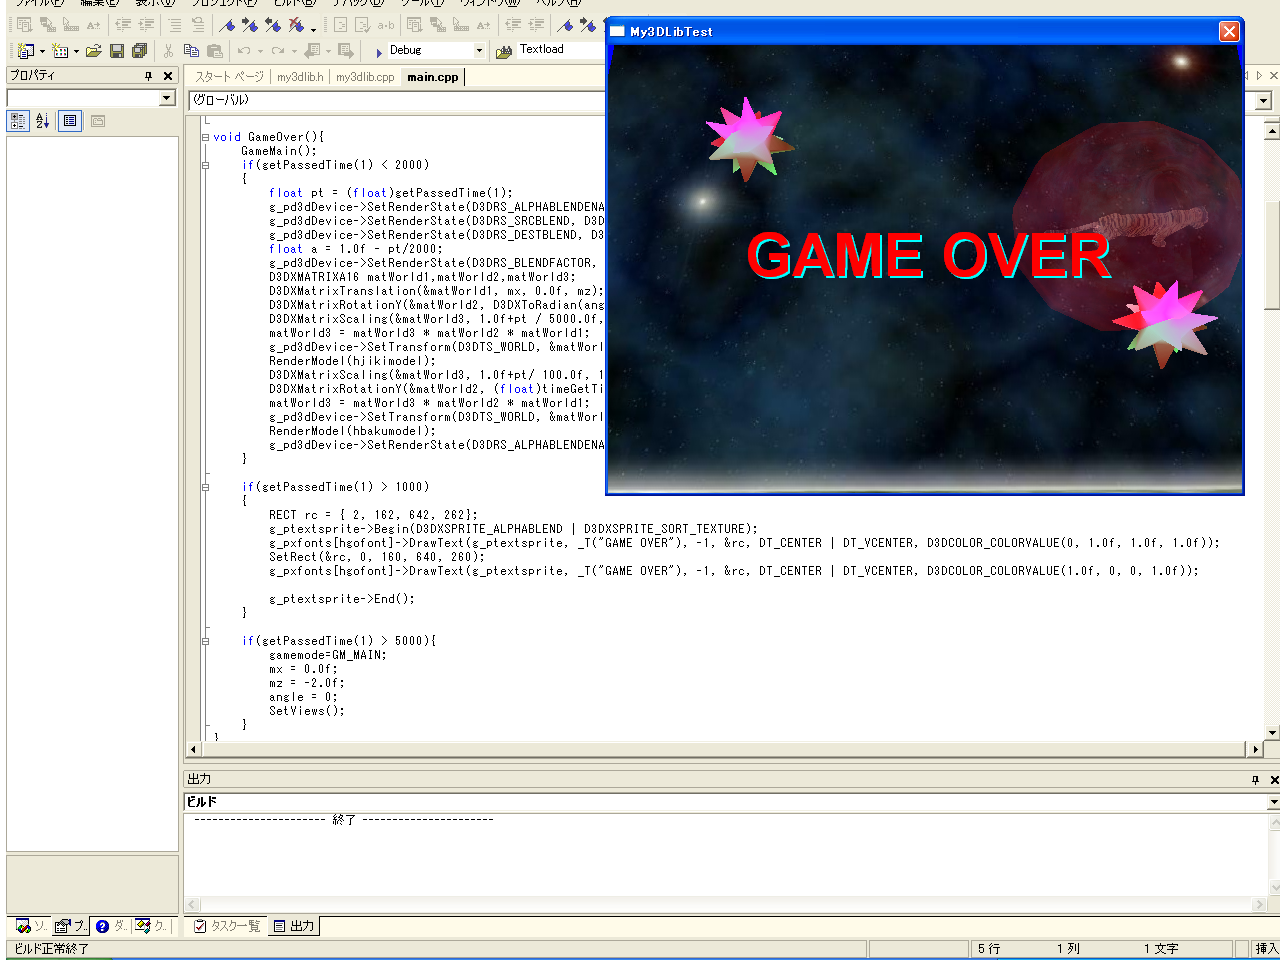Click the Uncomment Selection icon
The height and width of the screenshot is (960, 1280).
tap(198, 25)
